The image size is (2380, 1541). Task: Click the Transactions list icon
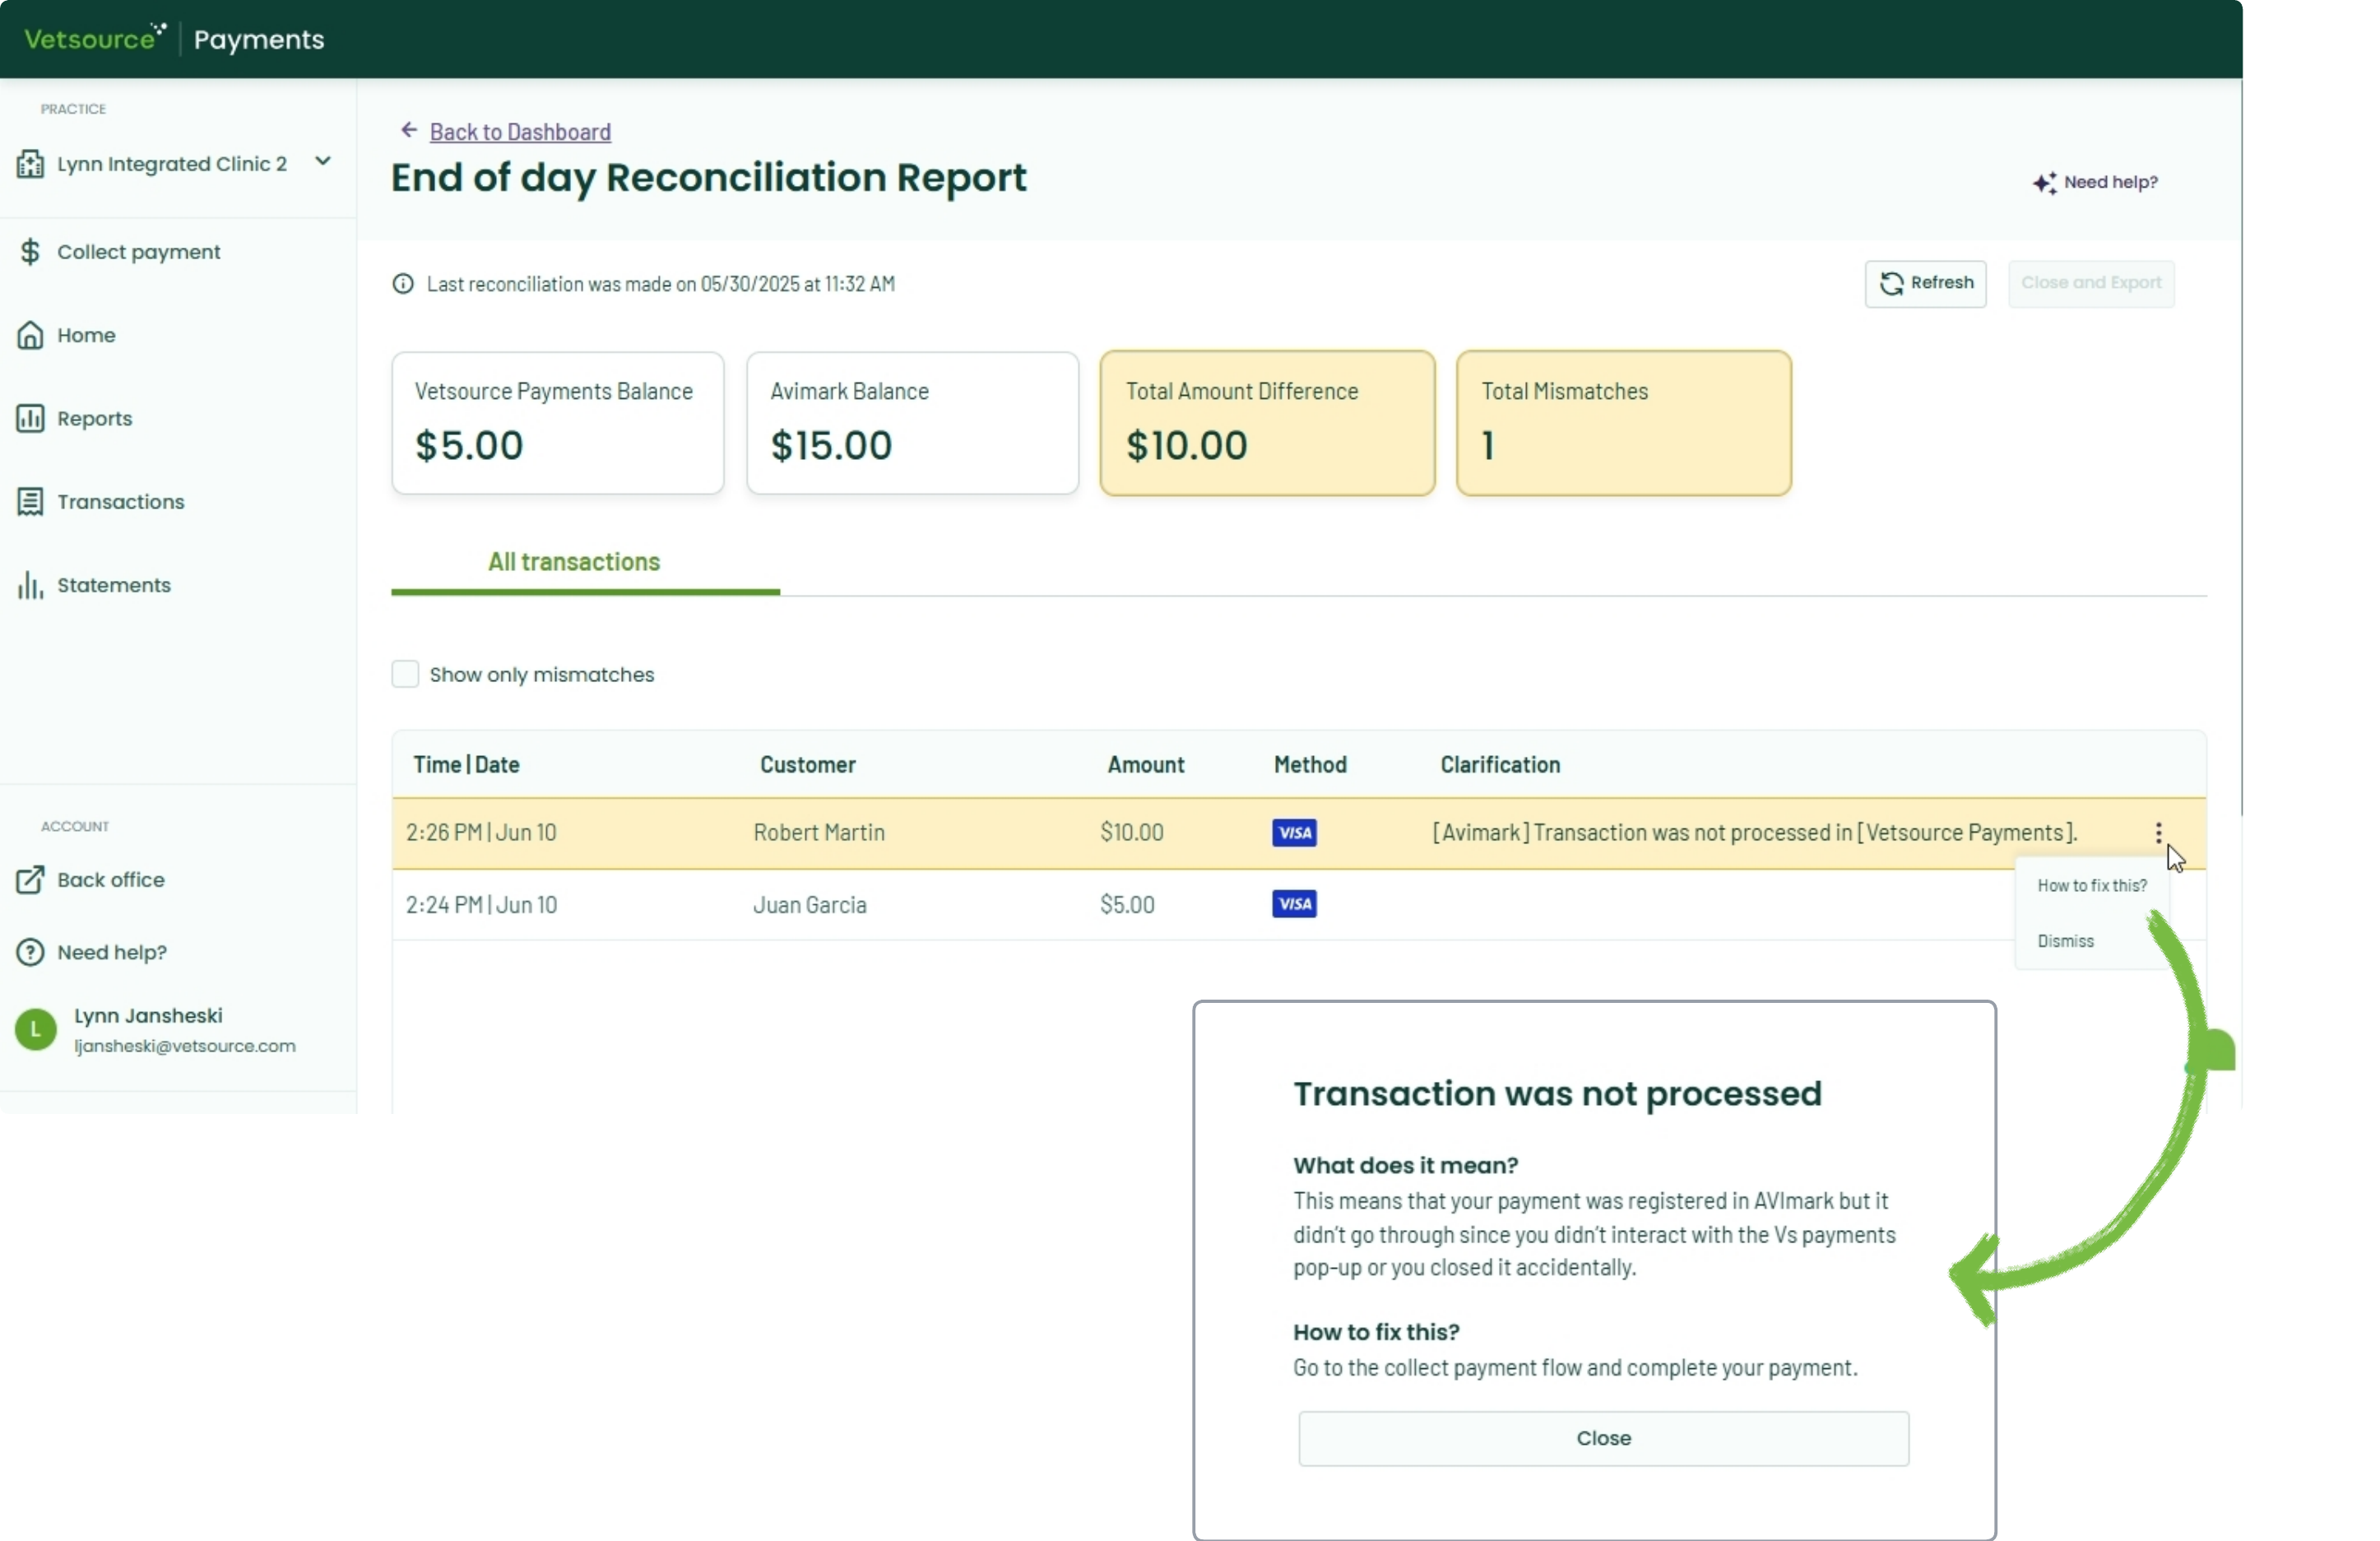tap(30, 501)
